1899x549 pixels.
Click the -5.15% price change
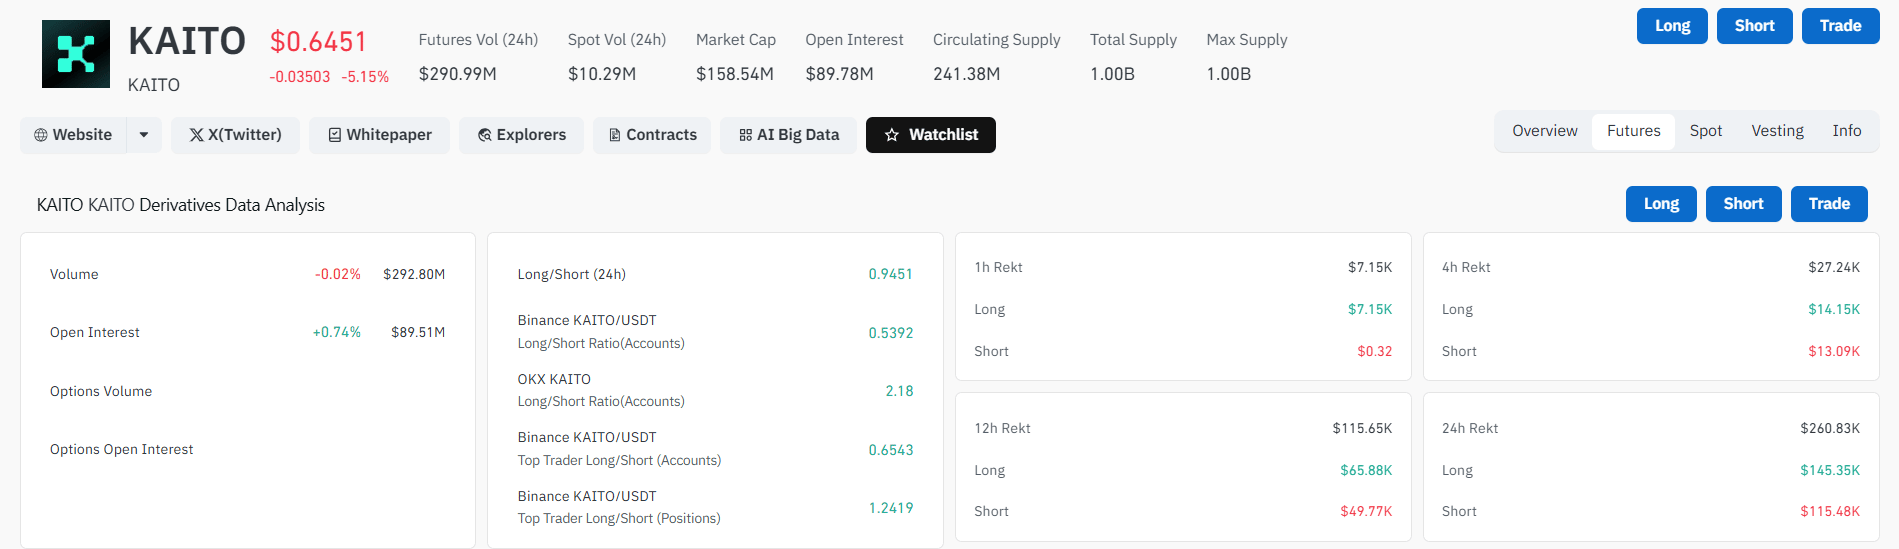tap(365, 77)
